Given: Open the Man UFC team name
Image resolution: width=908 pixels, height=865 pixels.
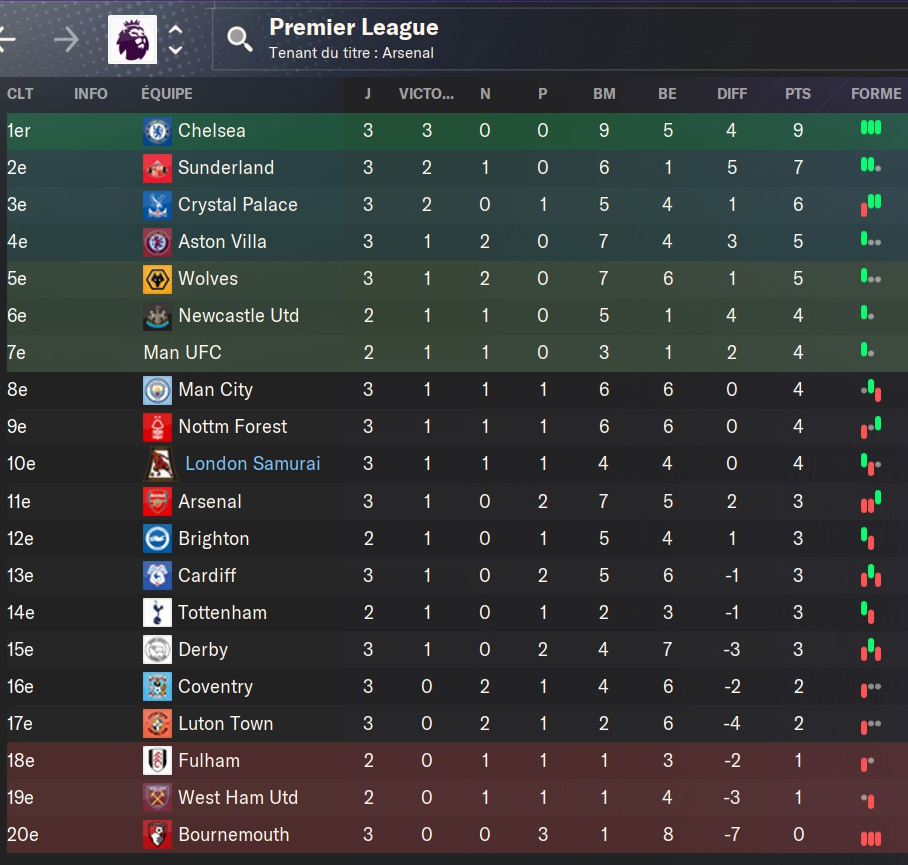Looking at the screenshot, I should click(x=182, y=353).
